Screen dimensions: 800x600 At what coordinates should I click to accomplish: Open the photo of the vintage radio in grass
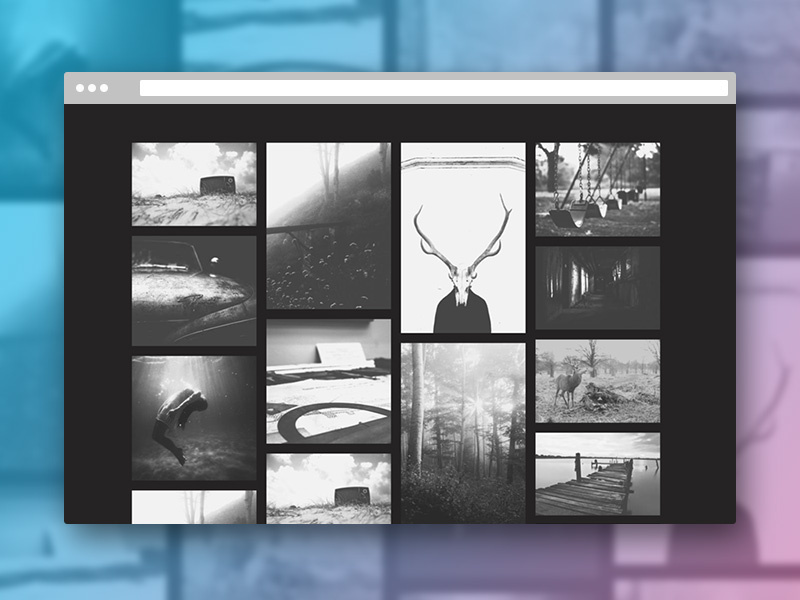click(x=193, y=184)
